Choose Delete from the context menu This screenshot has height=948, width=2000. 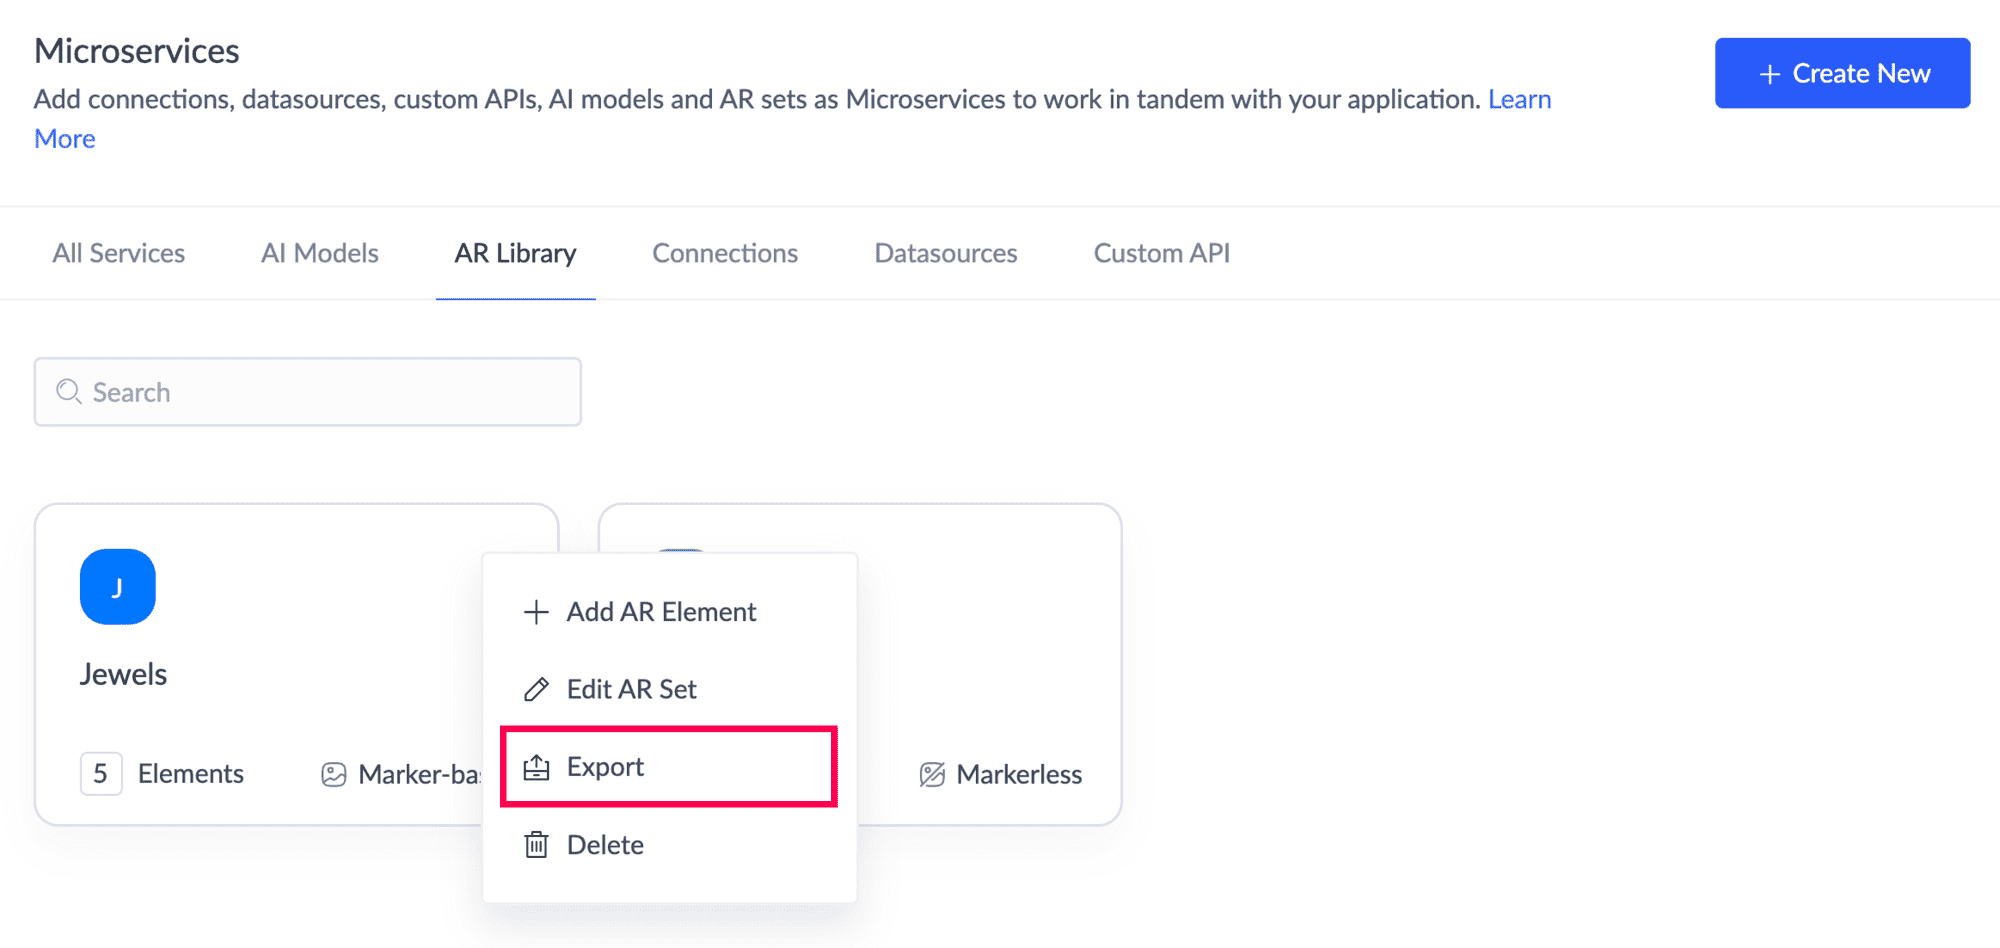605,845
